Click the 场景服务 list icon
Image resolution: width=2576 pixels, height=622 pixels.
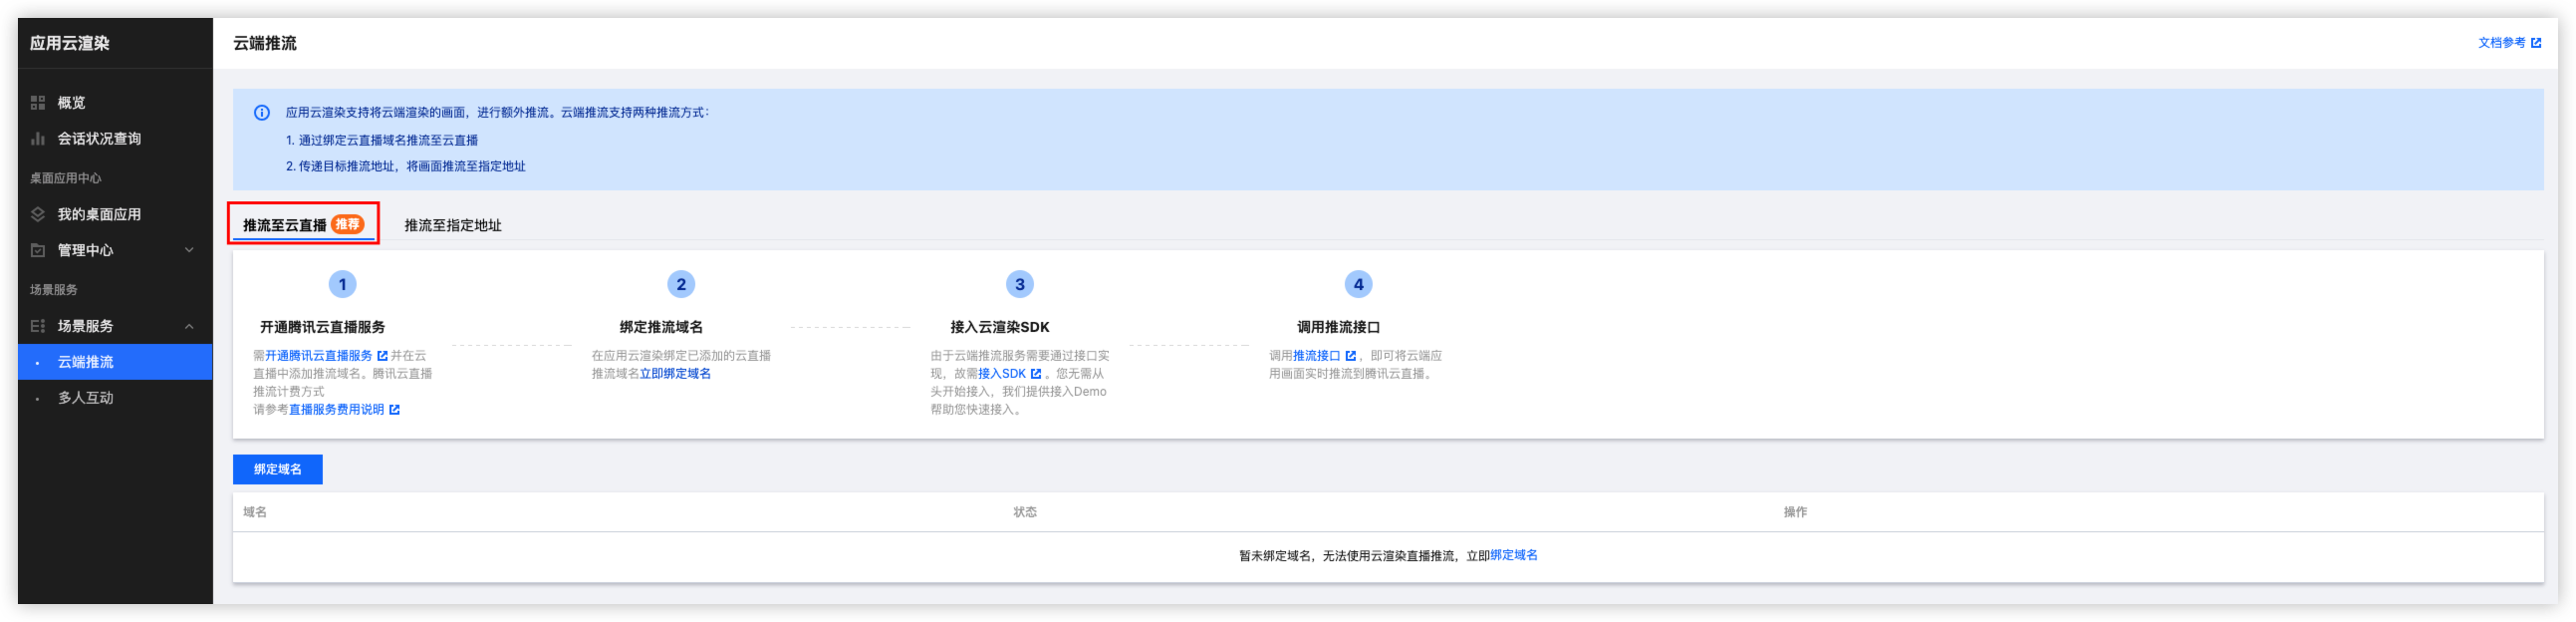click(x=38, y=327)
